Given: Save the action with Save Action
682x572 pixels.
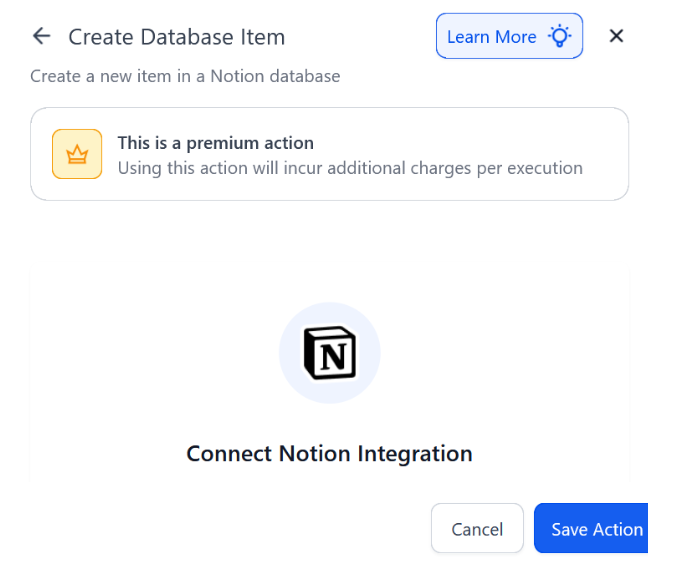Looking at the screenshot, I should pyautogui.click(x=596, y=529).
